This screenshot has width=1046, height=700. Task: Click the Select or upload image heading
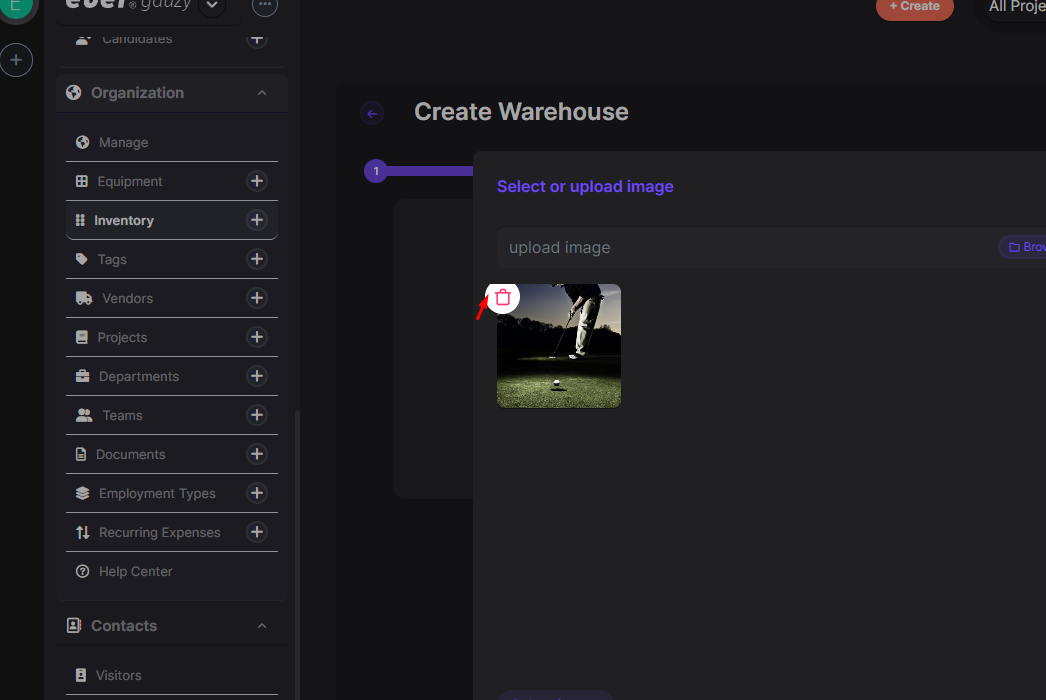pyautogui.click(x=585, y=186)
